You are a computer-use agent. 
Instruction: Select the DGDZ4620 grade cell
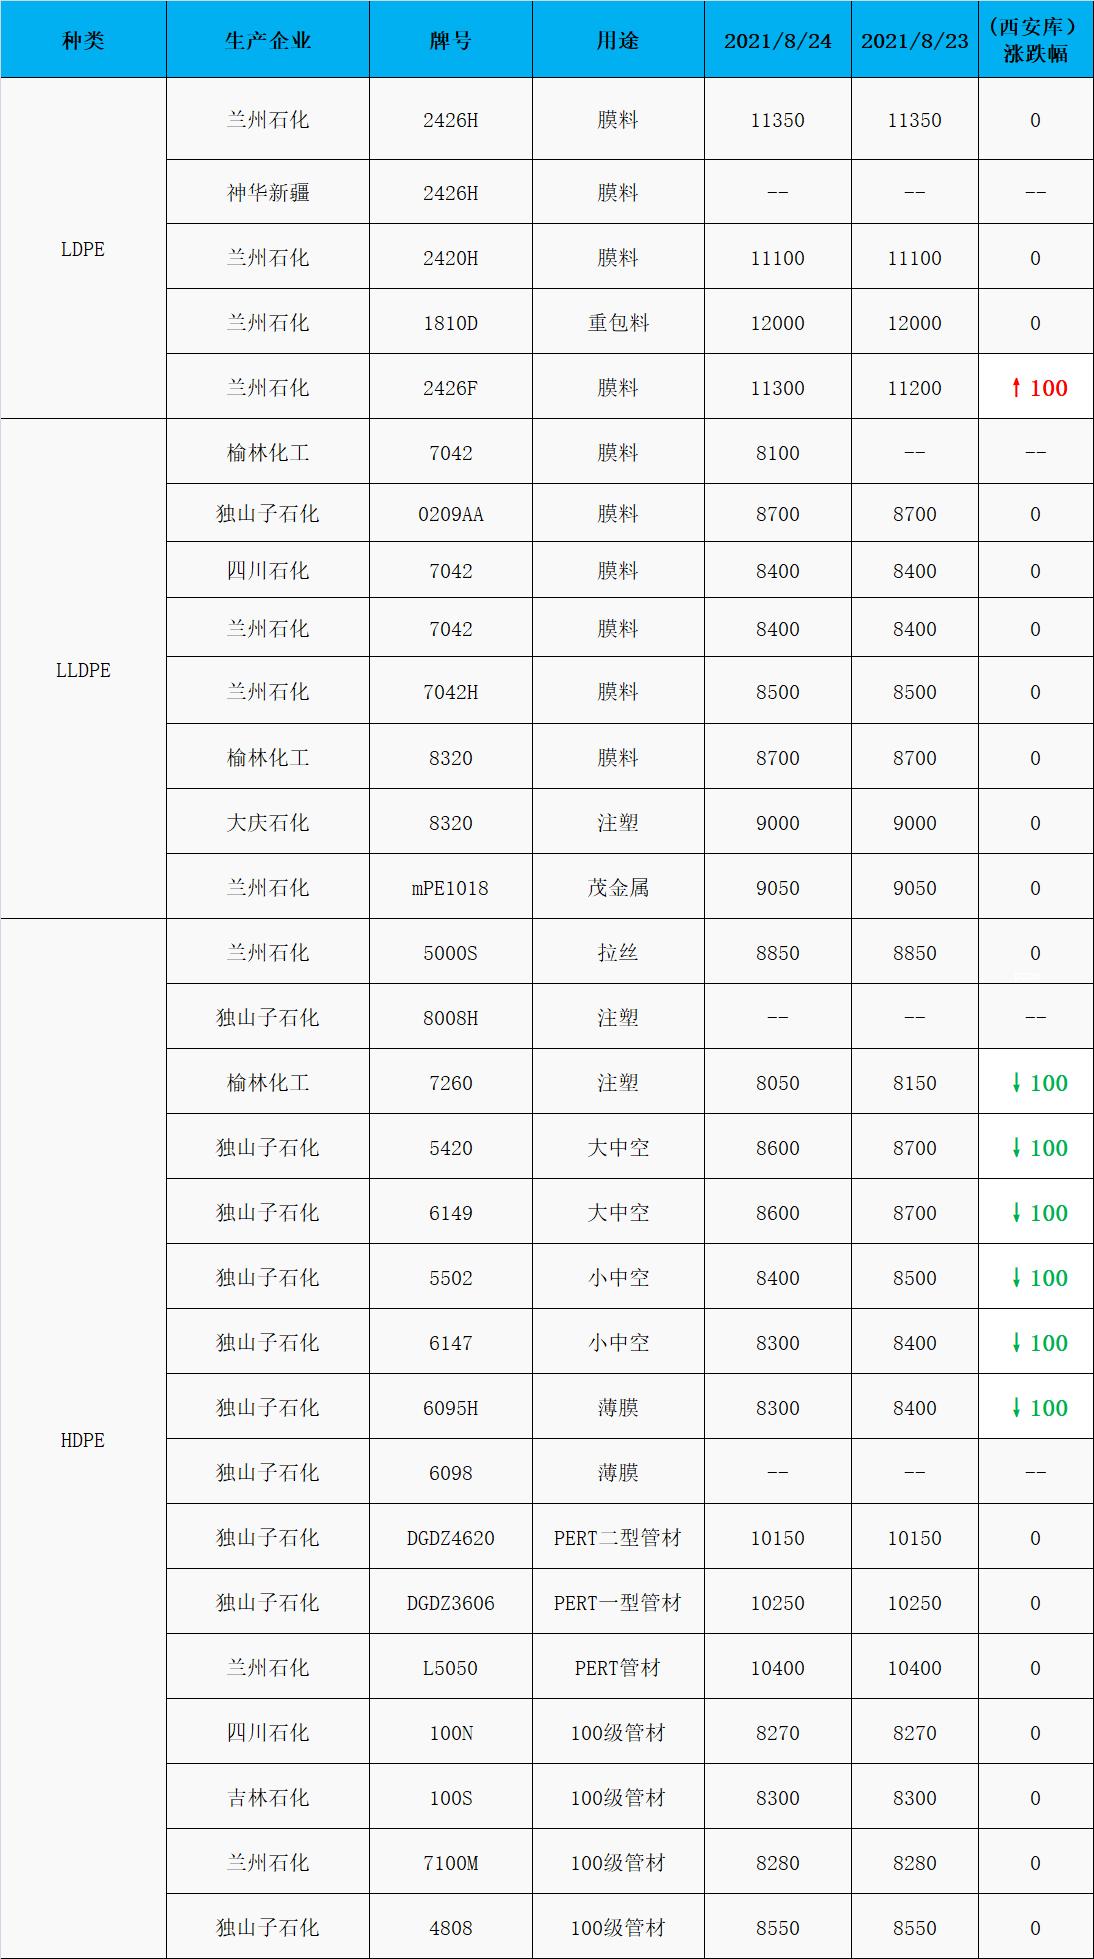pos(451,1538)
